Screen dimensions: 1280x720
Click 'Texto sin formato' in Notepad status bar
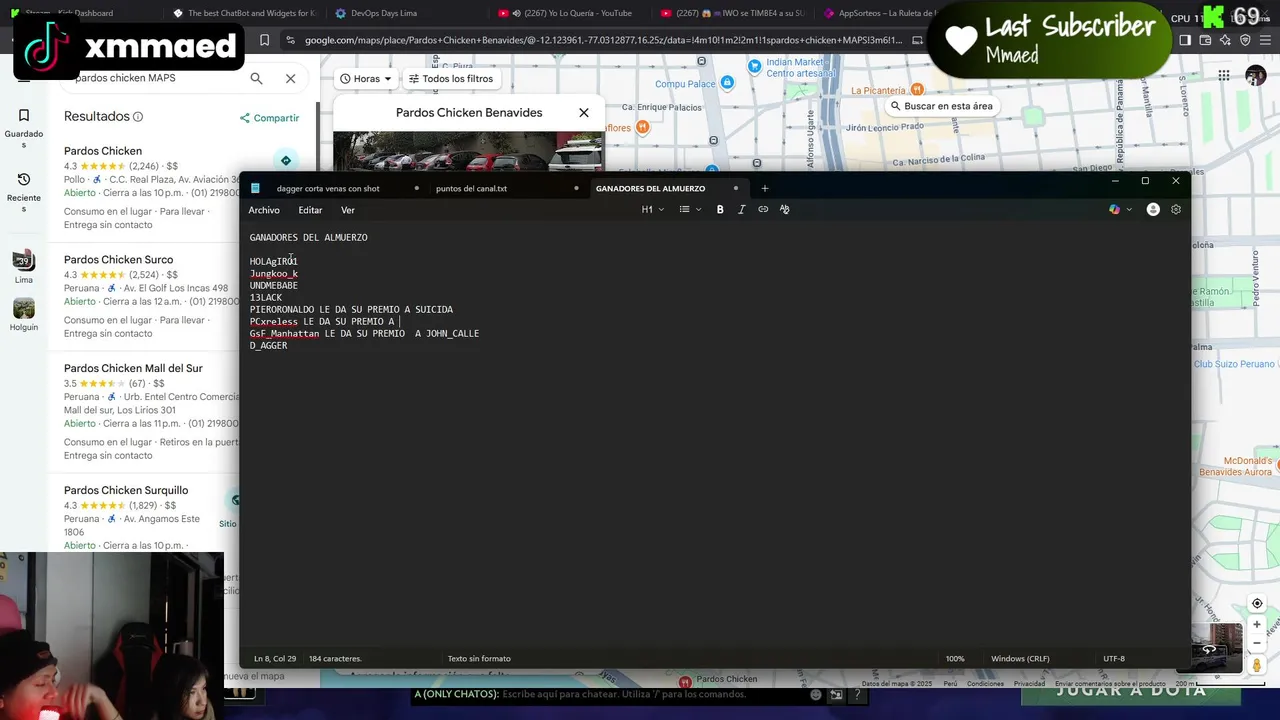tap(479, 658)
